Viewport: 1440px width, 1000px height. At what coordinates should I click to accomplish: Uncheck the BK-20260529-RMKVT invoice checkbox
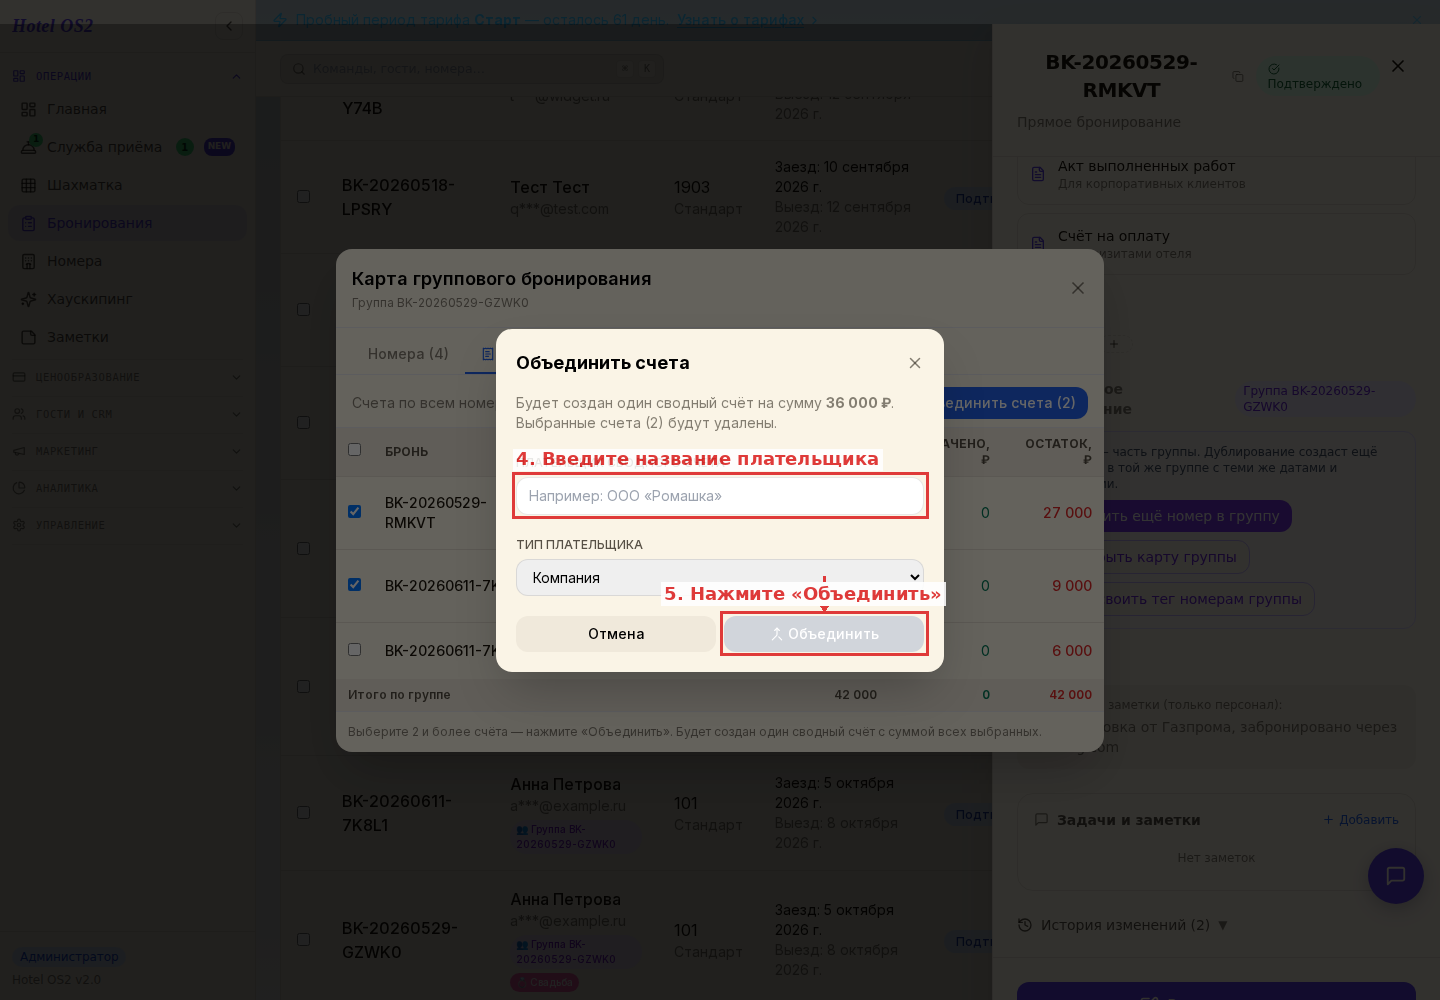click(354, 511)
